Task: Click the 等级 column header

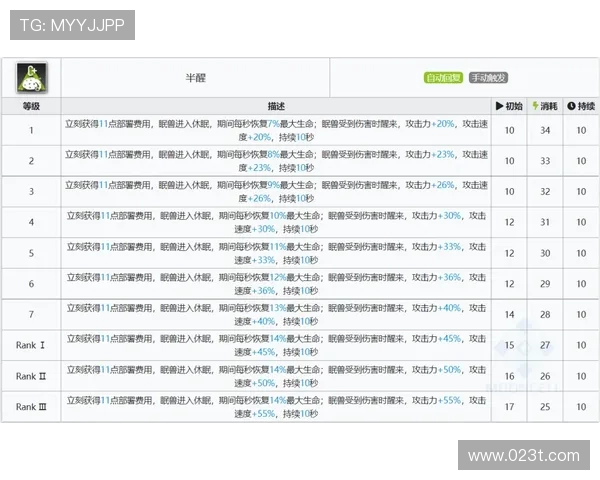Action: click(31, 106)
